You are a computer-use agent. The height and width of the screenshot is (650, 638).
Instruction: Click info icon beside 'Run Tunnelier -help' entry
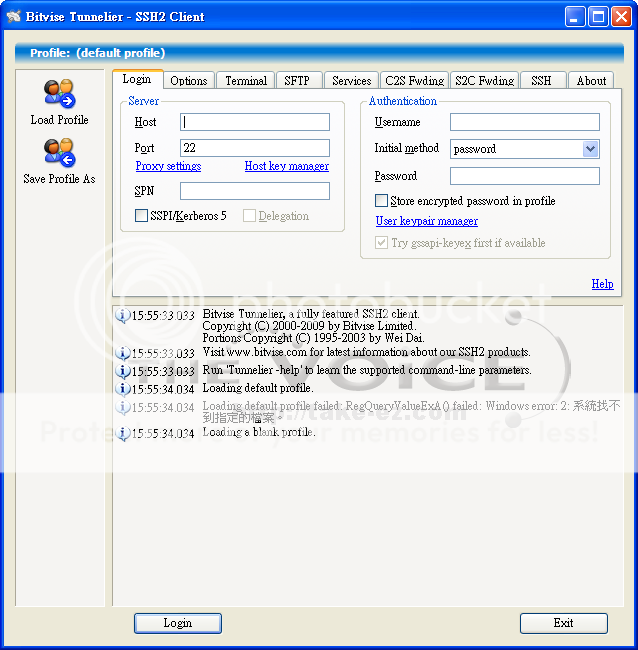coord(122,371)
